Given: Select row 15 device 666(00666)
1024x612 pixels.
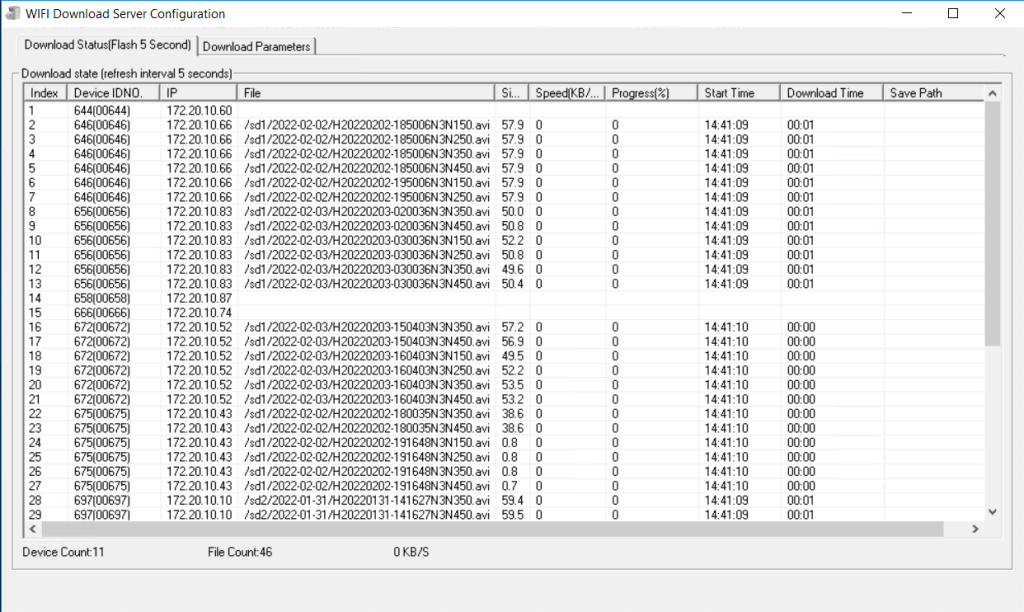Looking at the screenshot, I should pyautogui.click(x=102, y=313).
